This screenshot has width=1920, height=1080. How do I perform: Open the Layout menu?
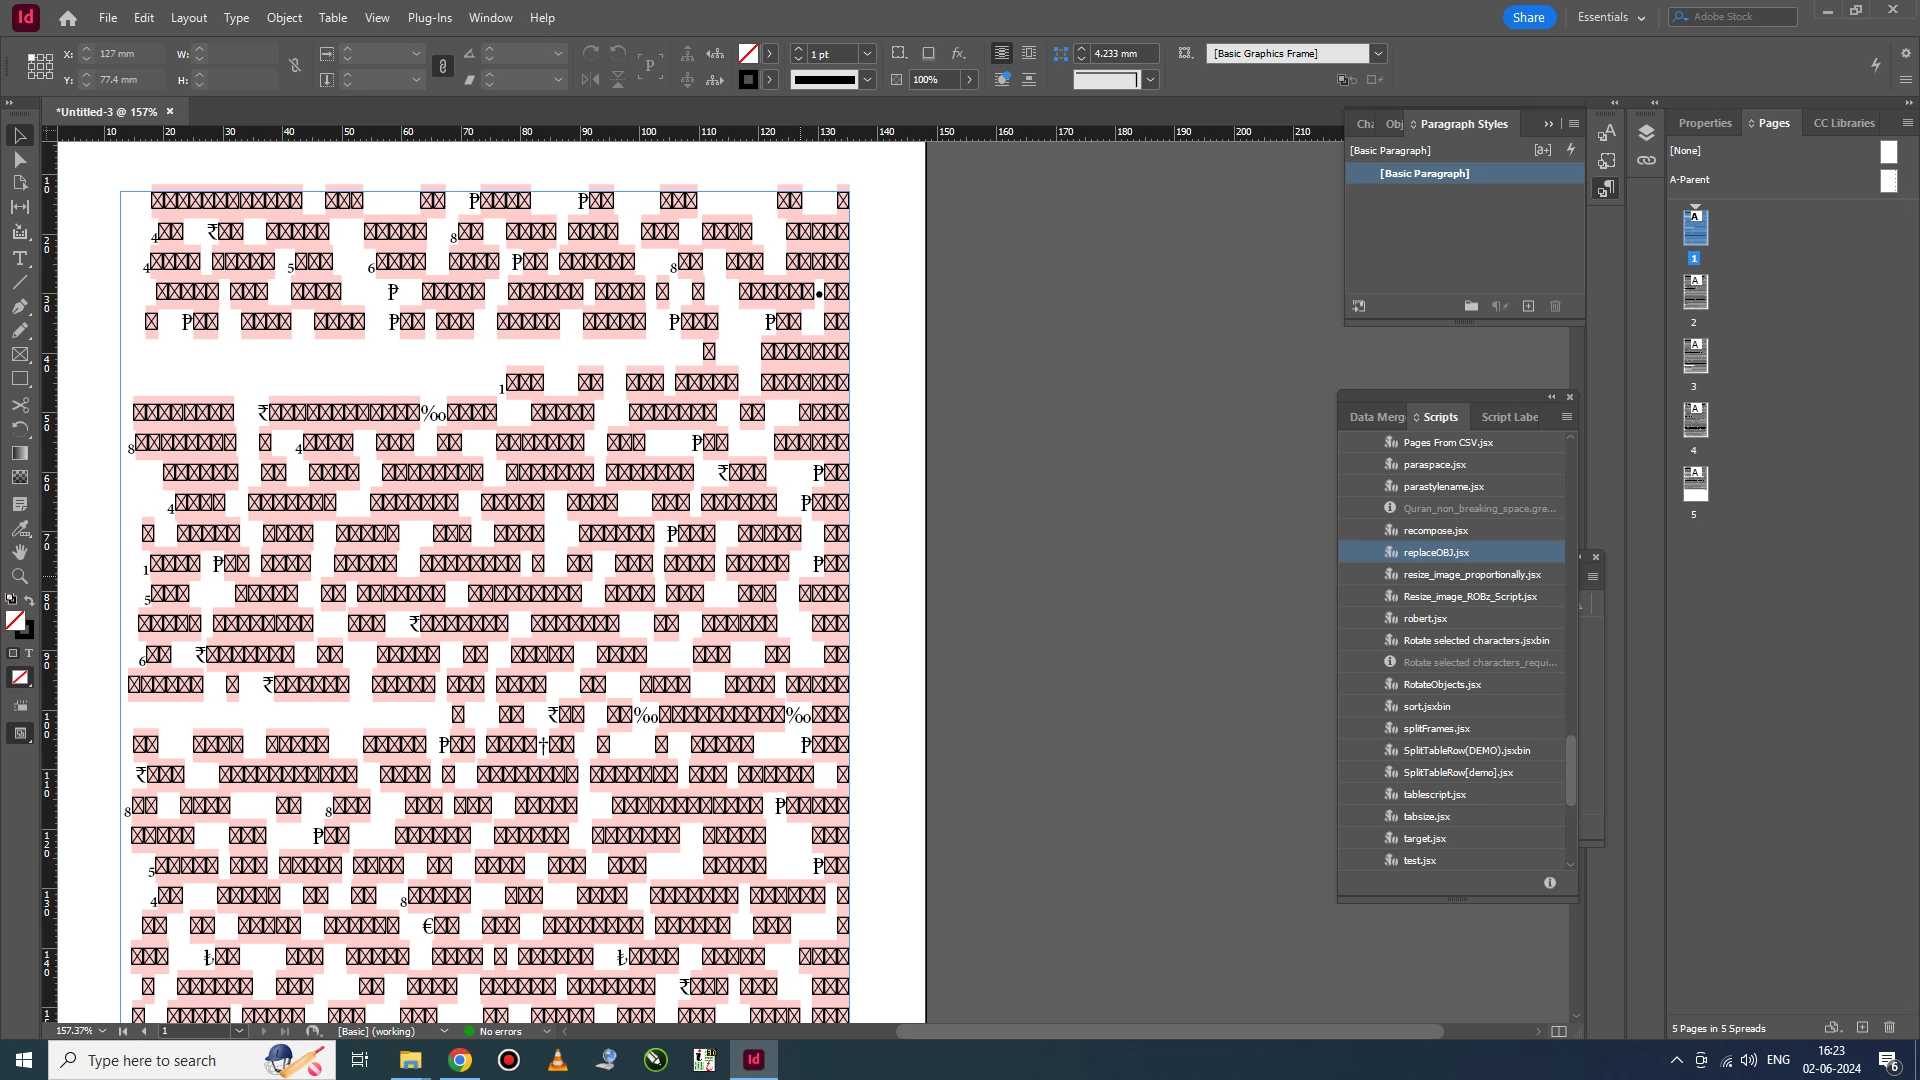coord(188,18)
